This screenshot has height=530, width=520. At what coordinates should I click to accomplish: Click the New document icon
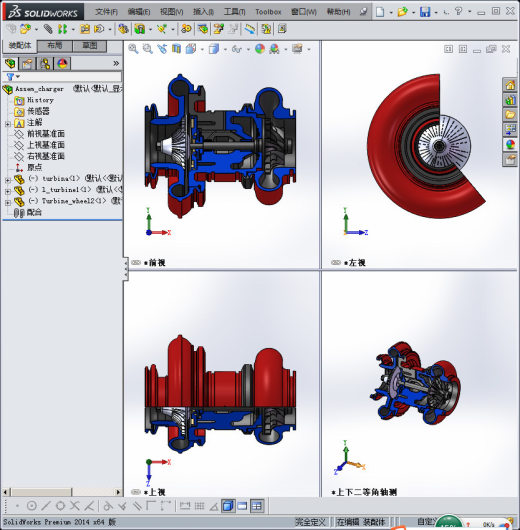coord(380,12)
